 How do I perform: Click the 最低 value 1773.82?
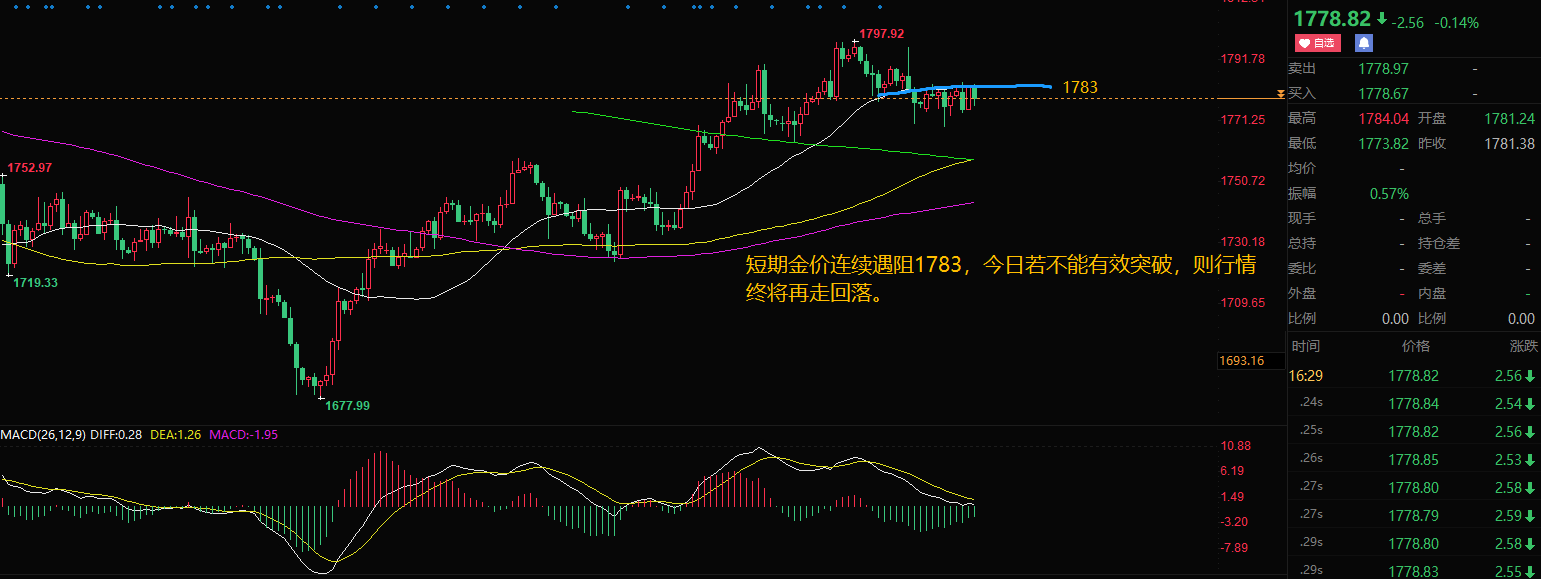click(x=1383, y=143)
